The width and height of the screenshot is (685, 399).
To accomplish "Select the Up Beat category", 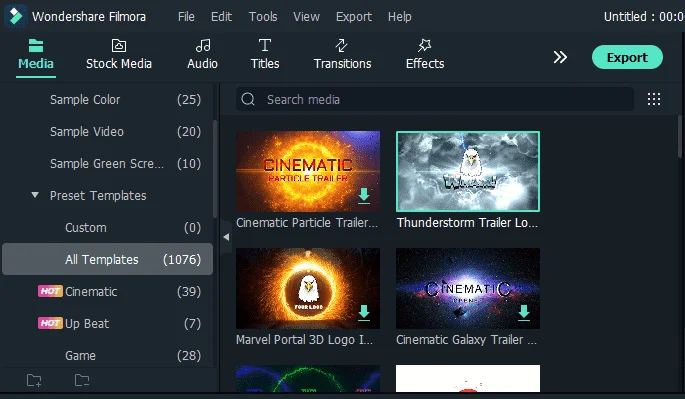I will (107, 323).
